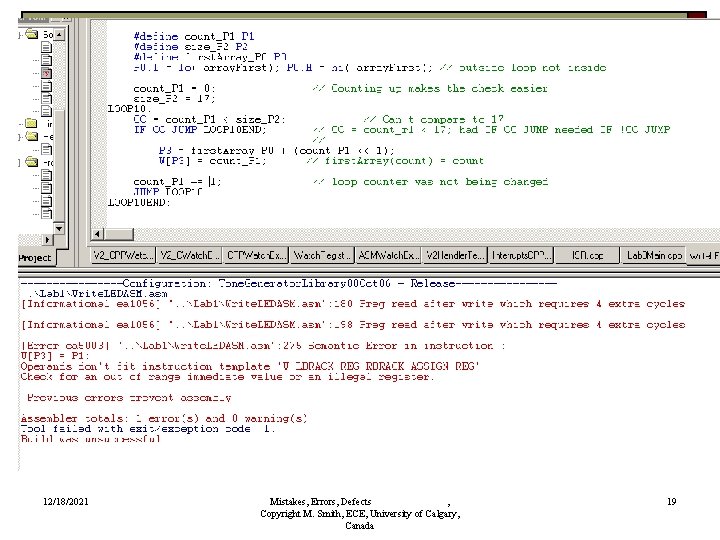
Task: Open the WatchRegist... tab
Action: click(322, 255)
